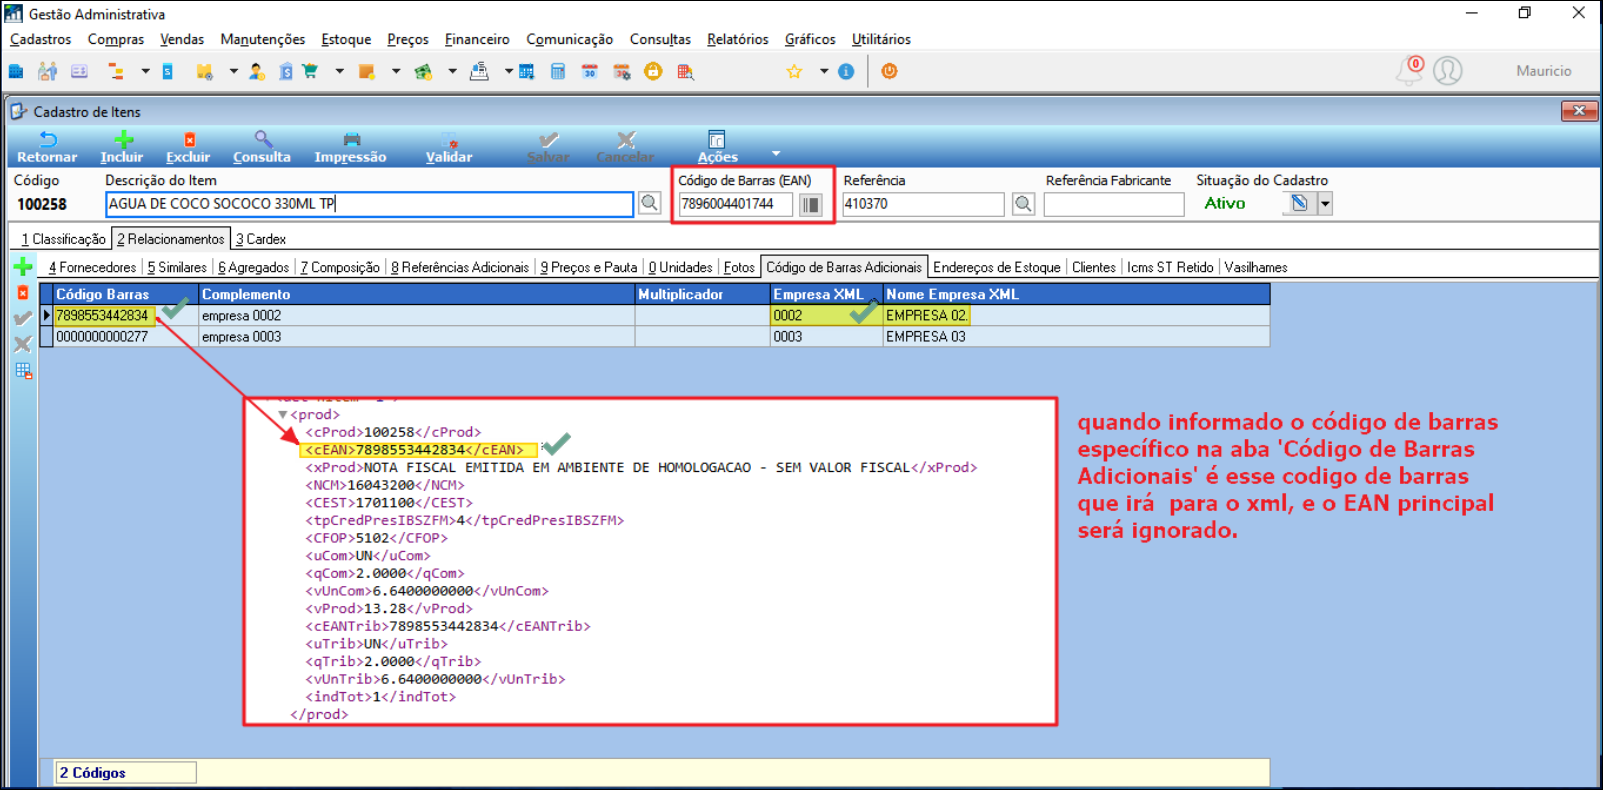Add row with green plus beside grid
This screenshot has width=1603, height=790.
pyautogui.click(x=23, y=267)
